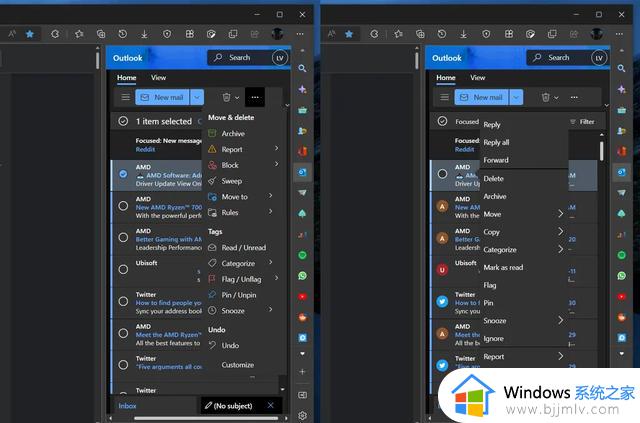Uncheck the selected AMD Software email in left window

click(x=123, y=174)
